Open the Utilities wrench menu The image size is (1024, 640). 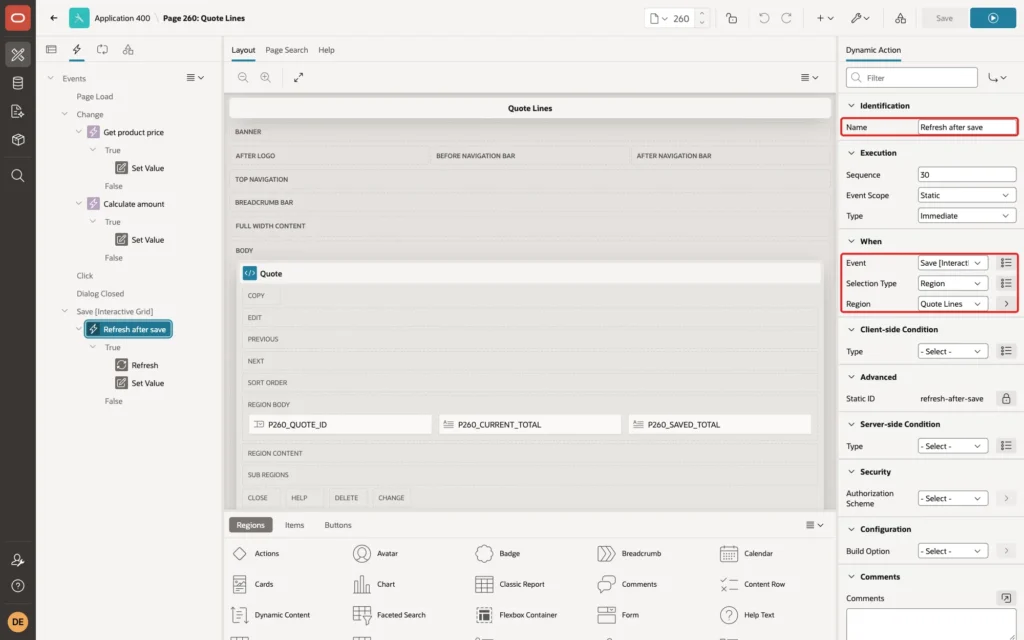[x=860, y=18]
